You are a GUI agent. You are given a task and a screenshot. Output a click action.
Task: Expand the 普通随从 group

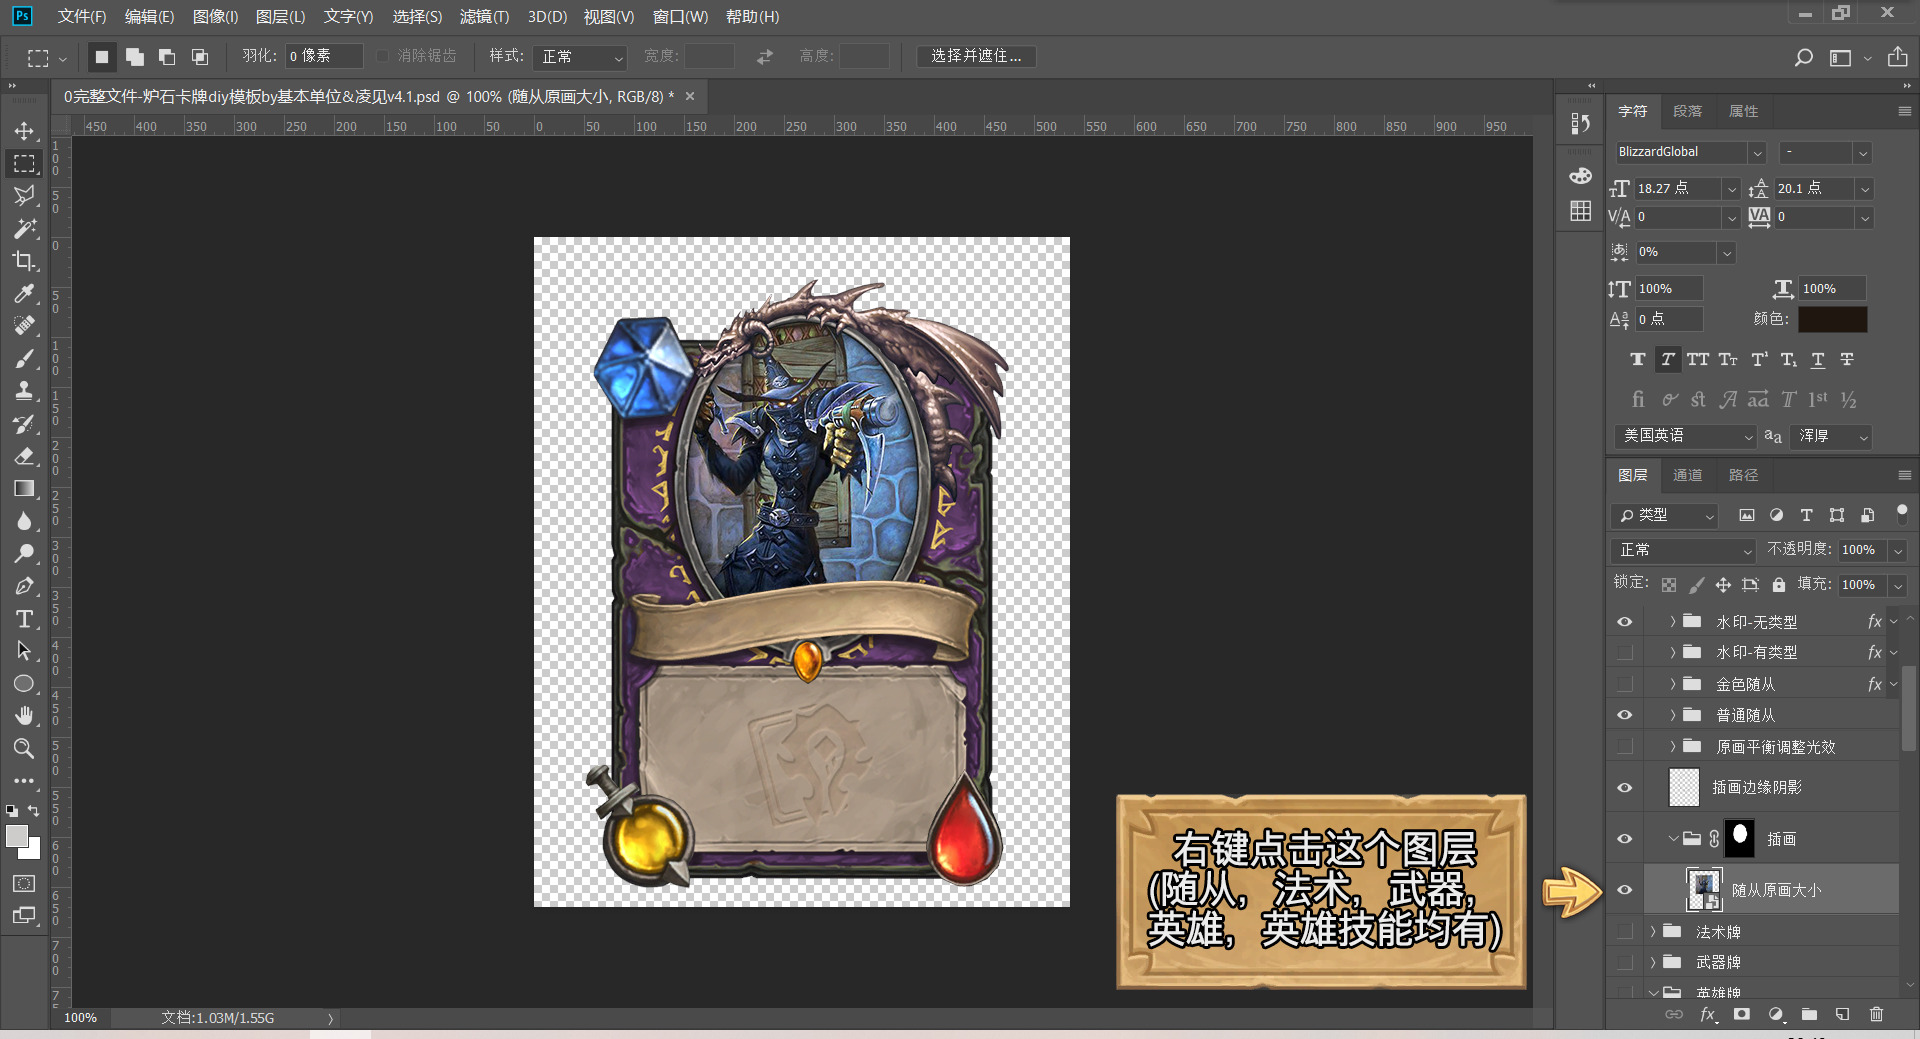(1672, 715)
